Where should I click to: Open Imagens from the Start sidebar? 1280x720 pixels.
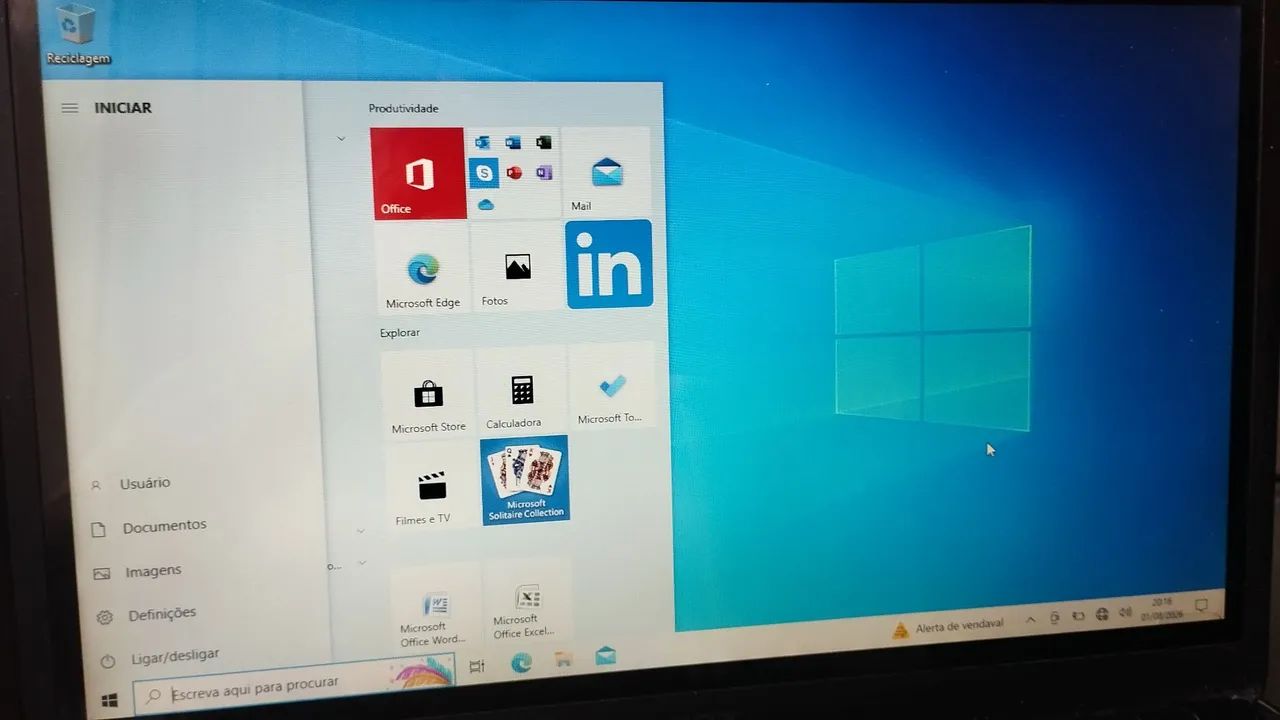(138, 572)
